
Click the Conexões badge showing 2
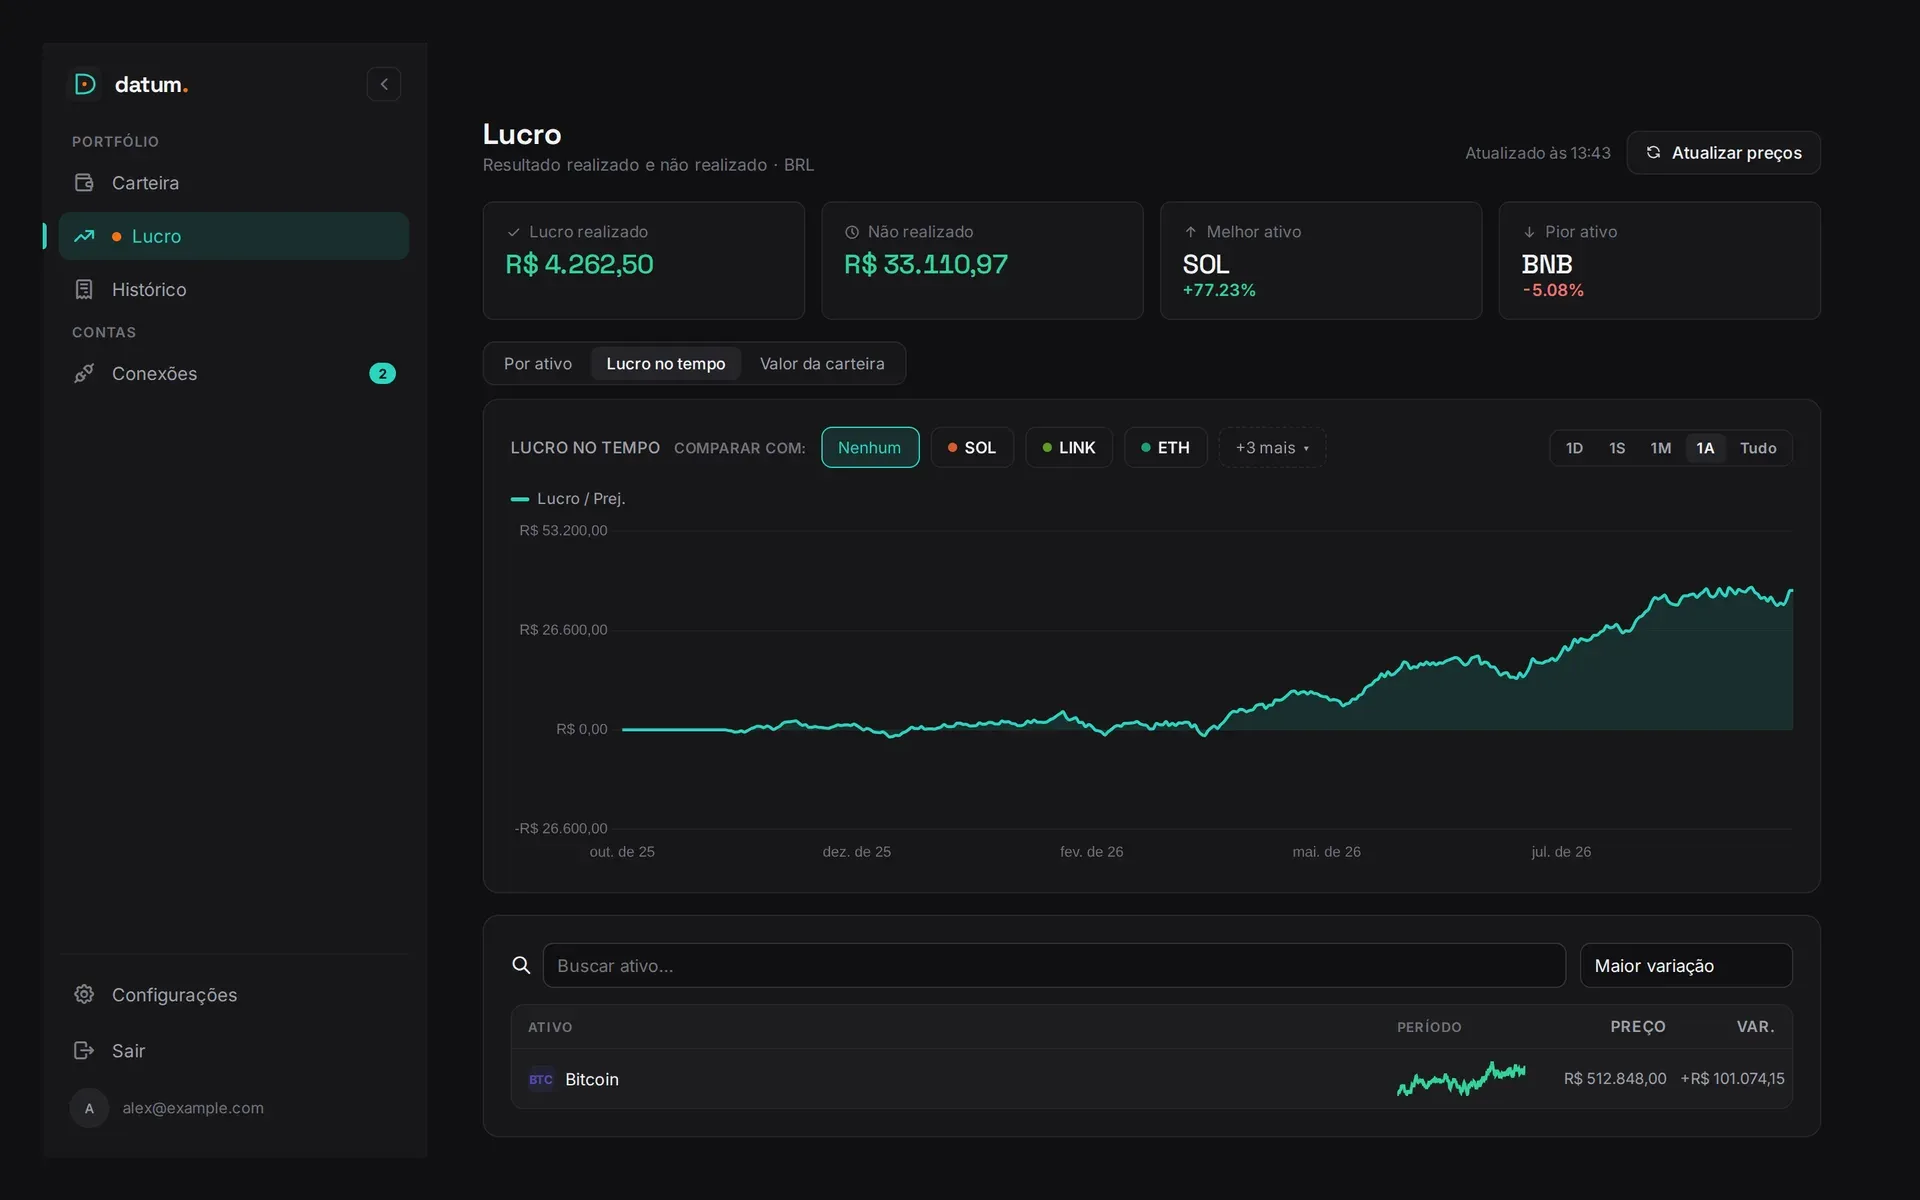382,373
